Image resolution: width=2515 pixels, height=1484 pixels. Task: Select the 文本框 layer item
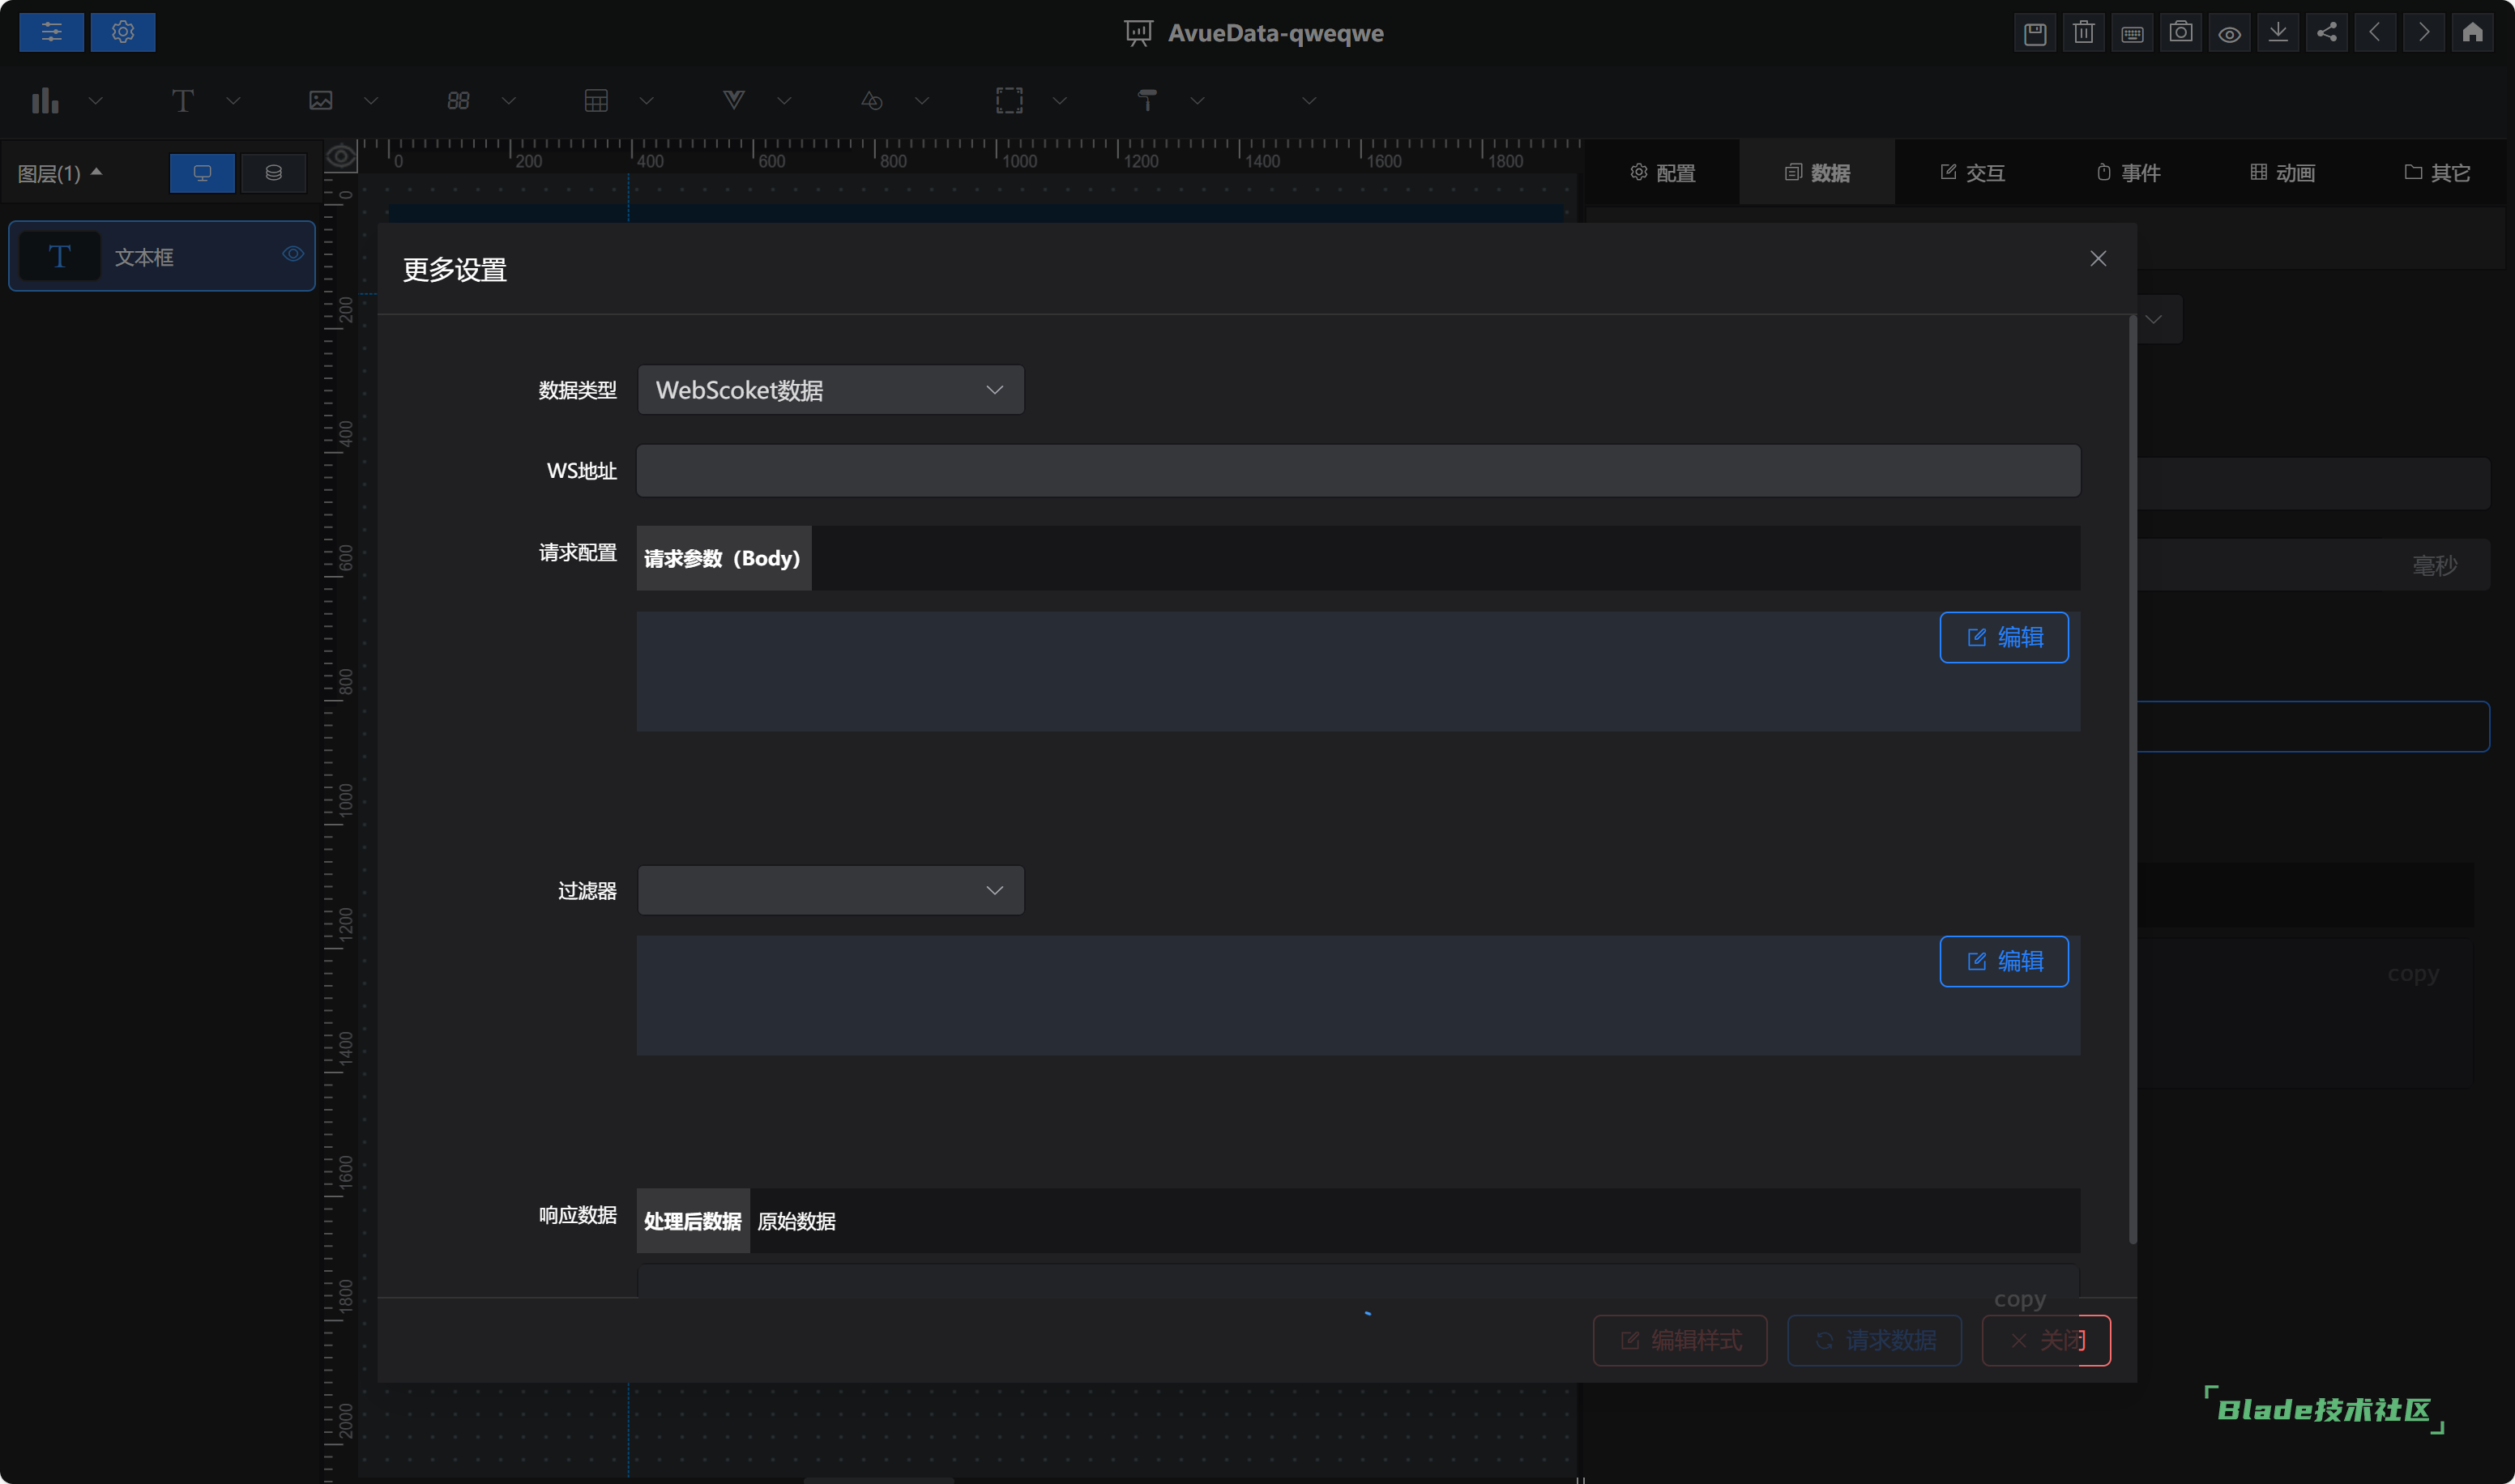tap(162, 256)
